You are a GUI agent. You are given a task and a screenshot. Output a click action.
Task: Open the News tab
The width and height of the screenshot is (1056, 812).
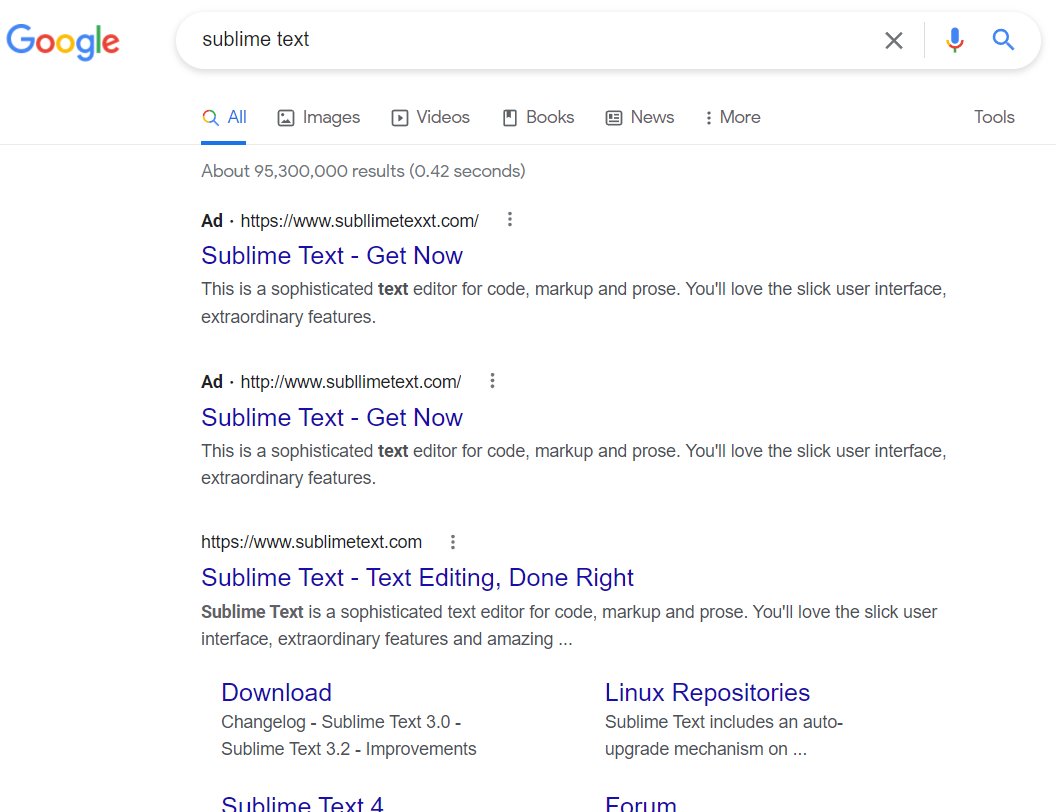640,117
